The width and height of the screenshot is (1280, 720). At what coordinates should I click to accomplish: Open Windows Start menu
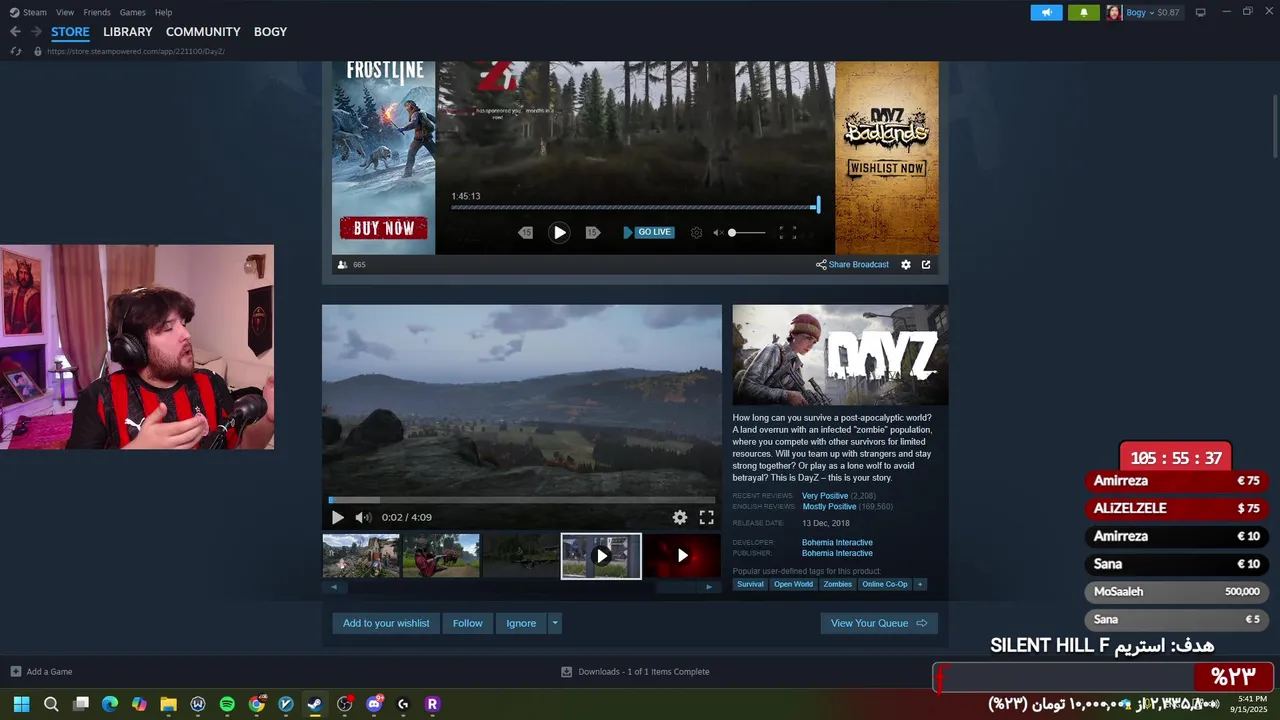[x=21, y=704]
